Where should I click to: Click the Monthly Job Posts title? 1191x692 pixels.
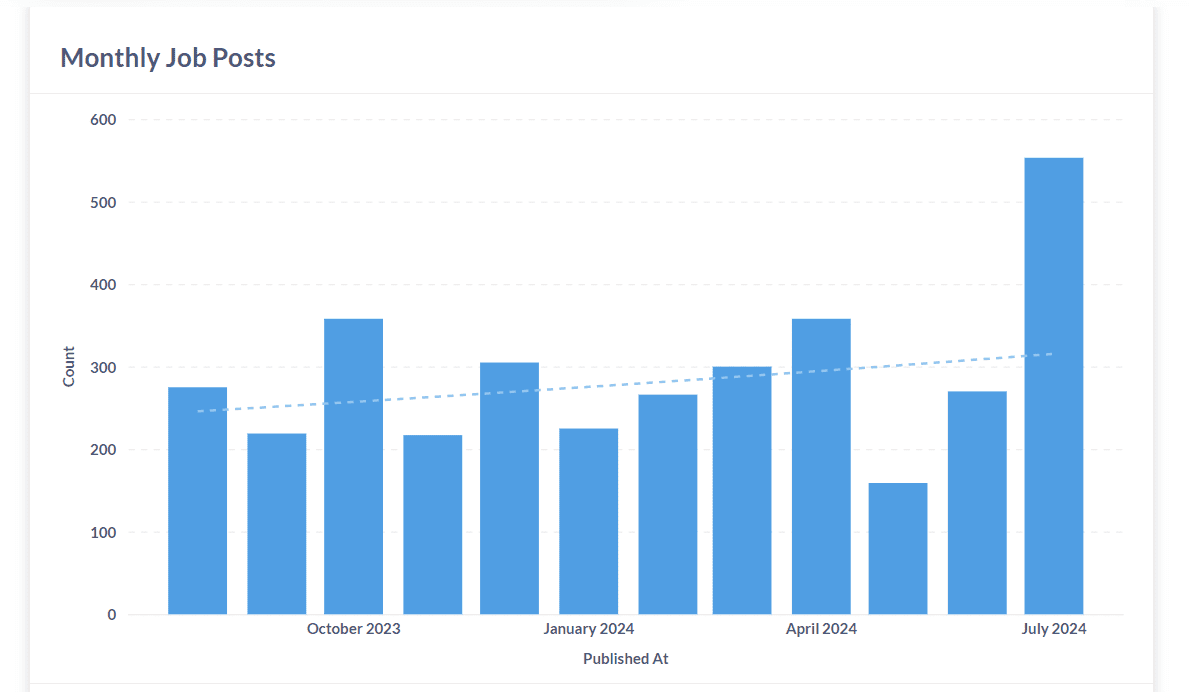tap(167, 57)
